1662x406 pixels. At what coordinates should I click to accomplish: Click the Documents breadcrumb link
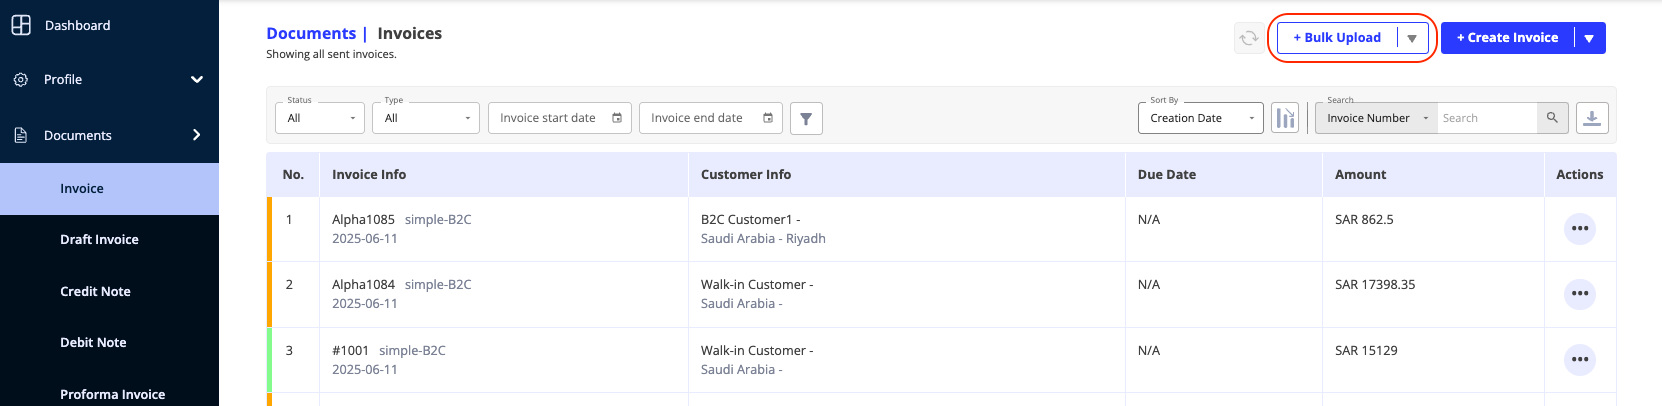[x=311, y=33]
